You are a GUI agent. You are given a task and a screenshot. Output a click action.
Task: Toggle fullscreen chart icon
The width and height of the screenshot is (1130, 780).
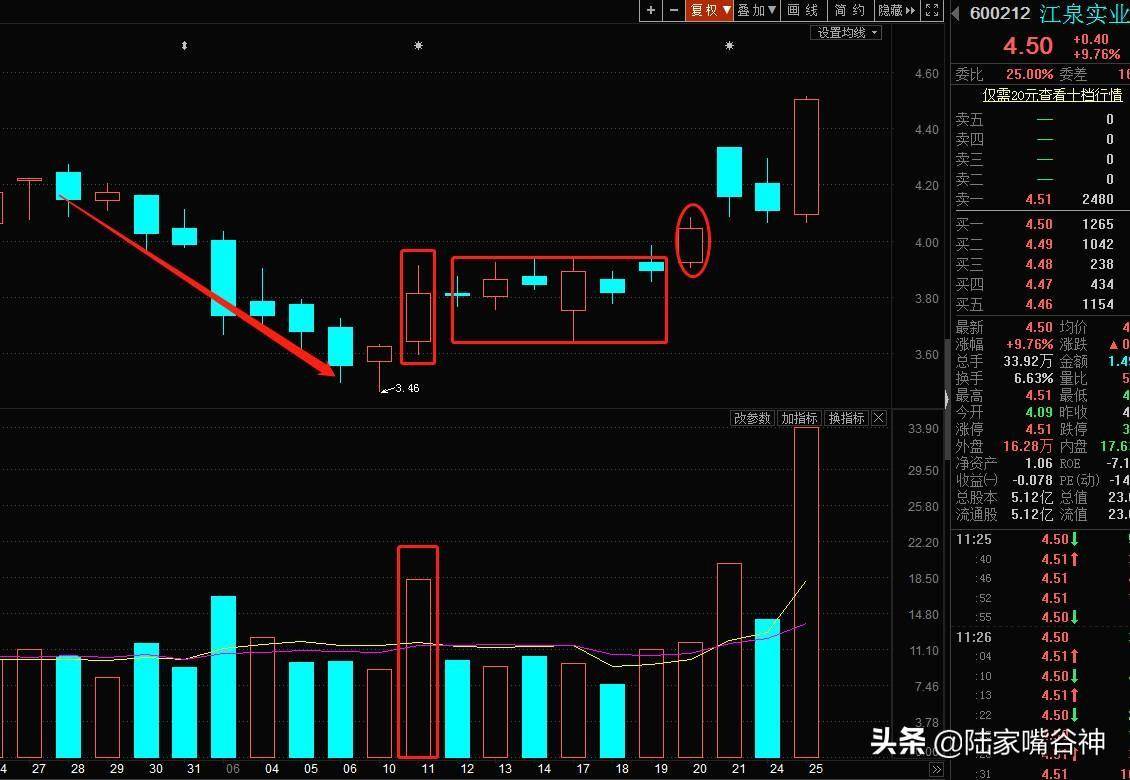(x=932, y=10)
